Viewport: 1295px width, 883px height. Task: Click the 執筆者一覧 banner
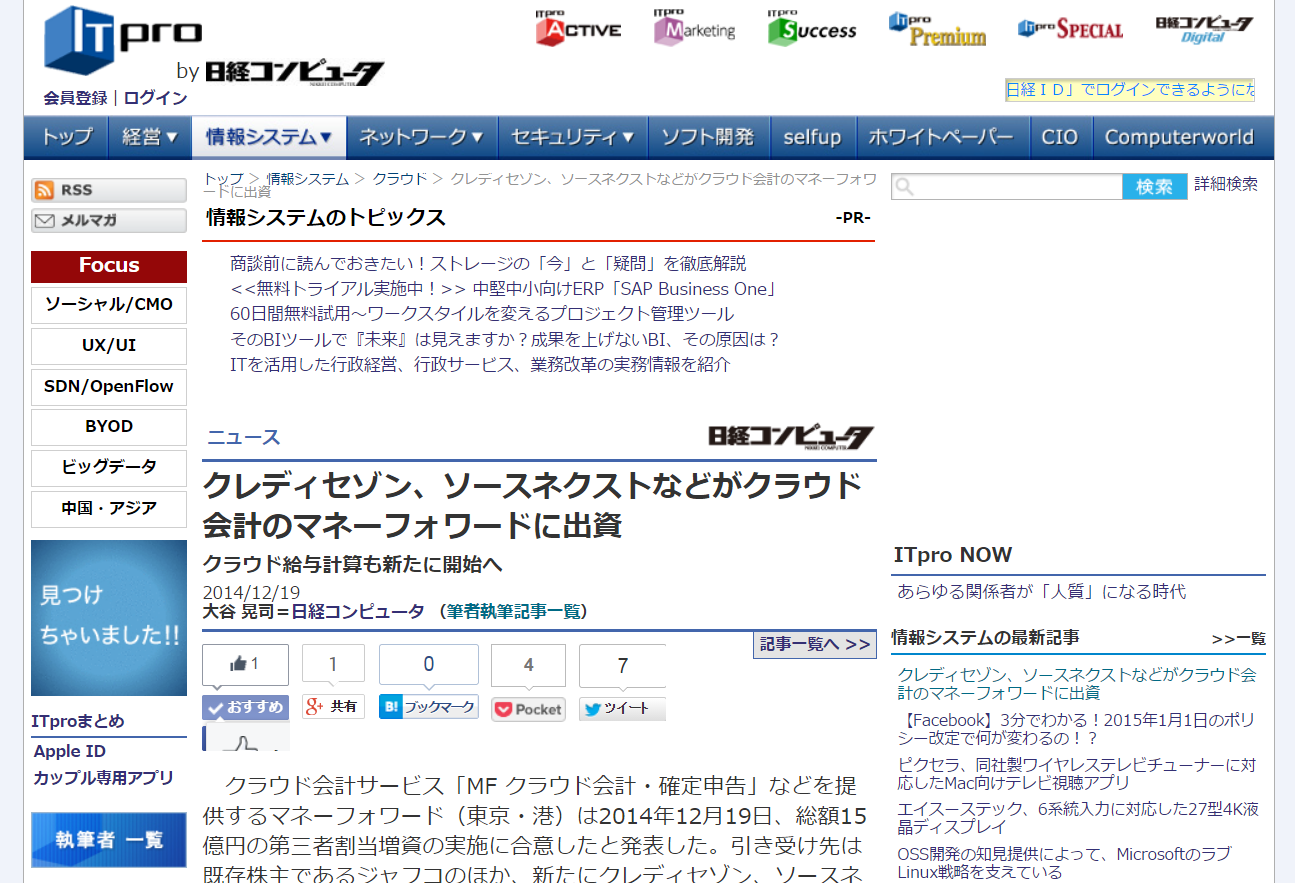pos(109,840)
